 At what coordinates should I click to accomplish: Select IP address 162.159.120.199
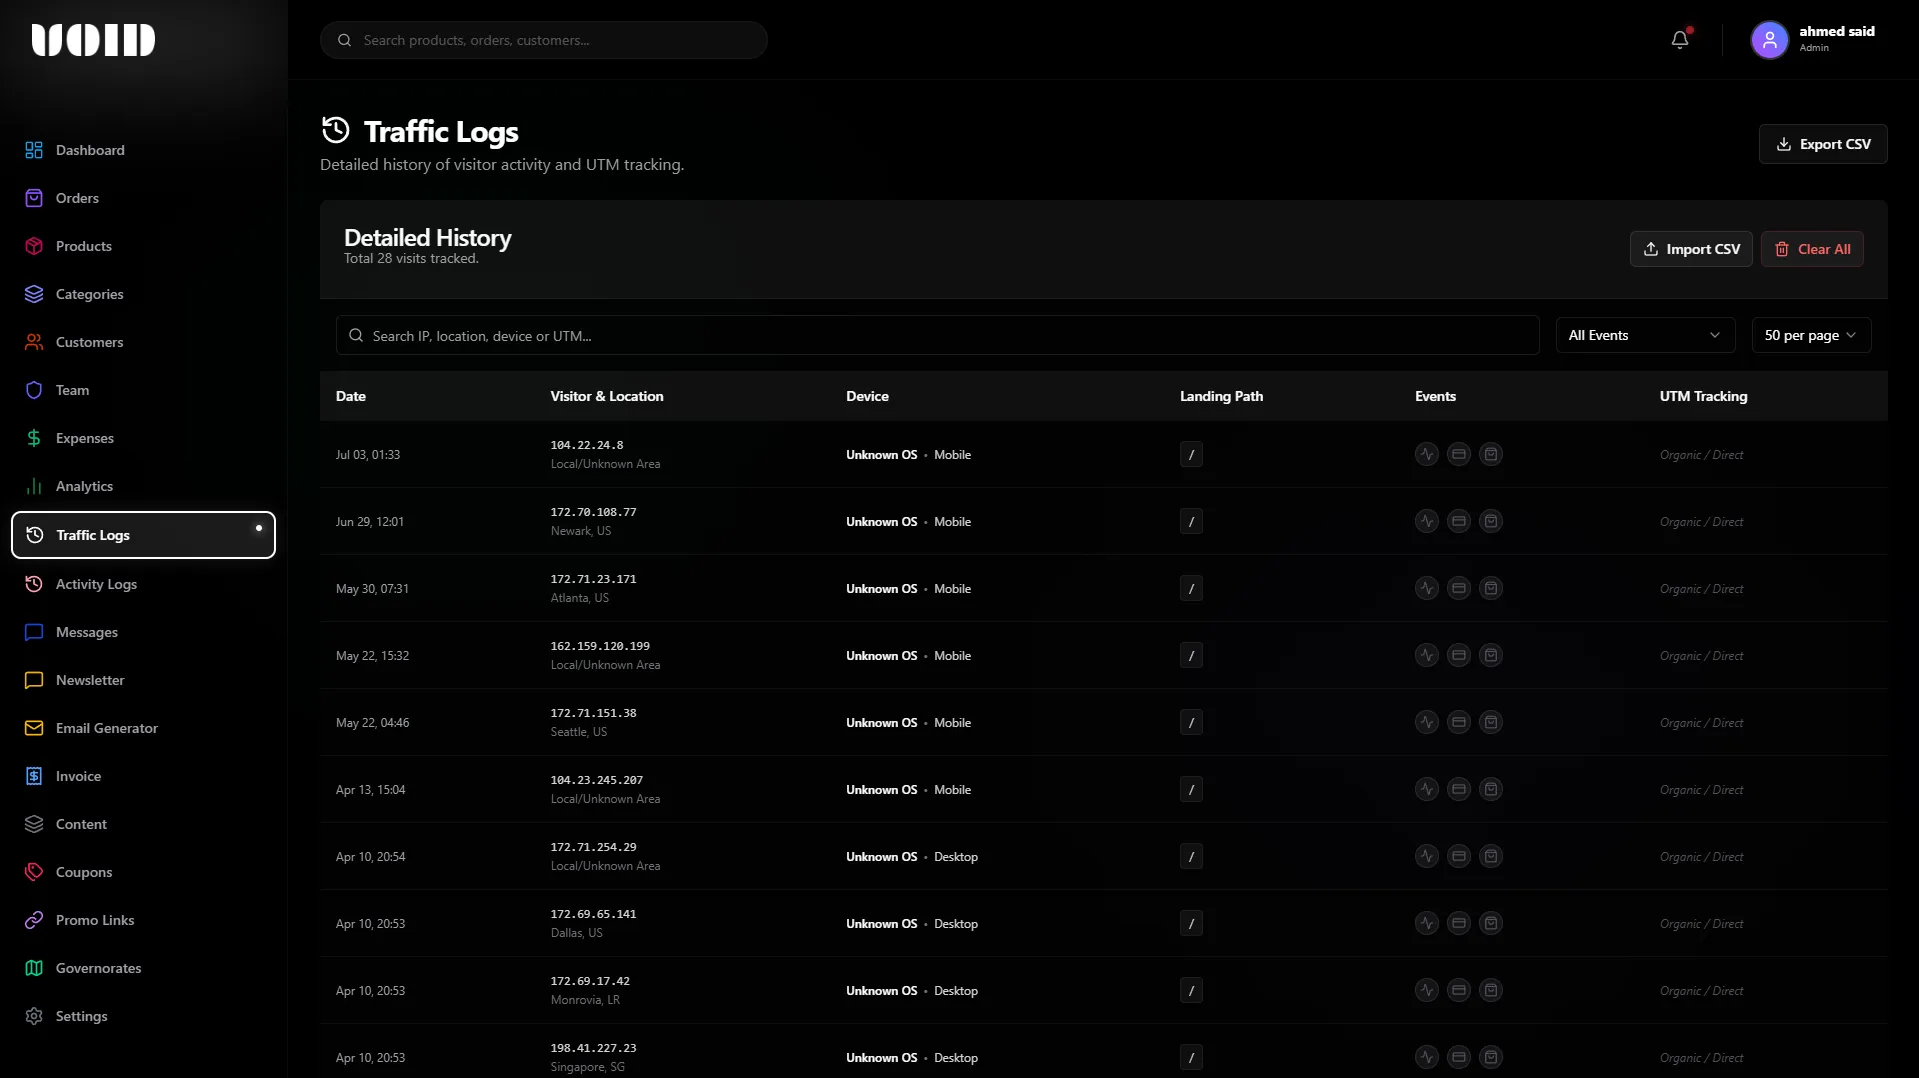pyautogui.click(x=600, y=646)
